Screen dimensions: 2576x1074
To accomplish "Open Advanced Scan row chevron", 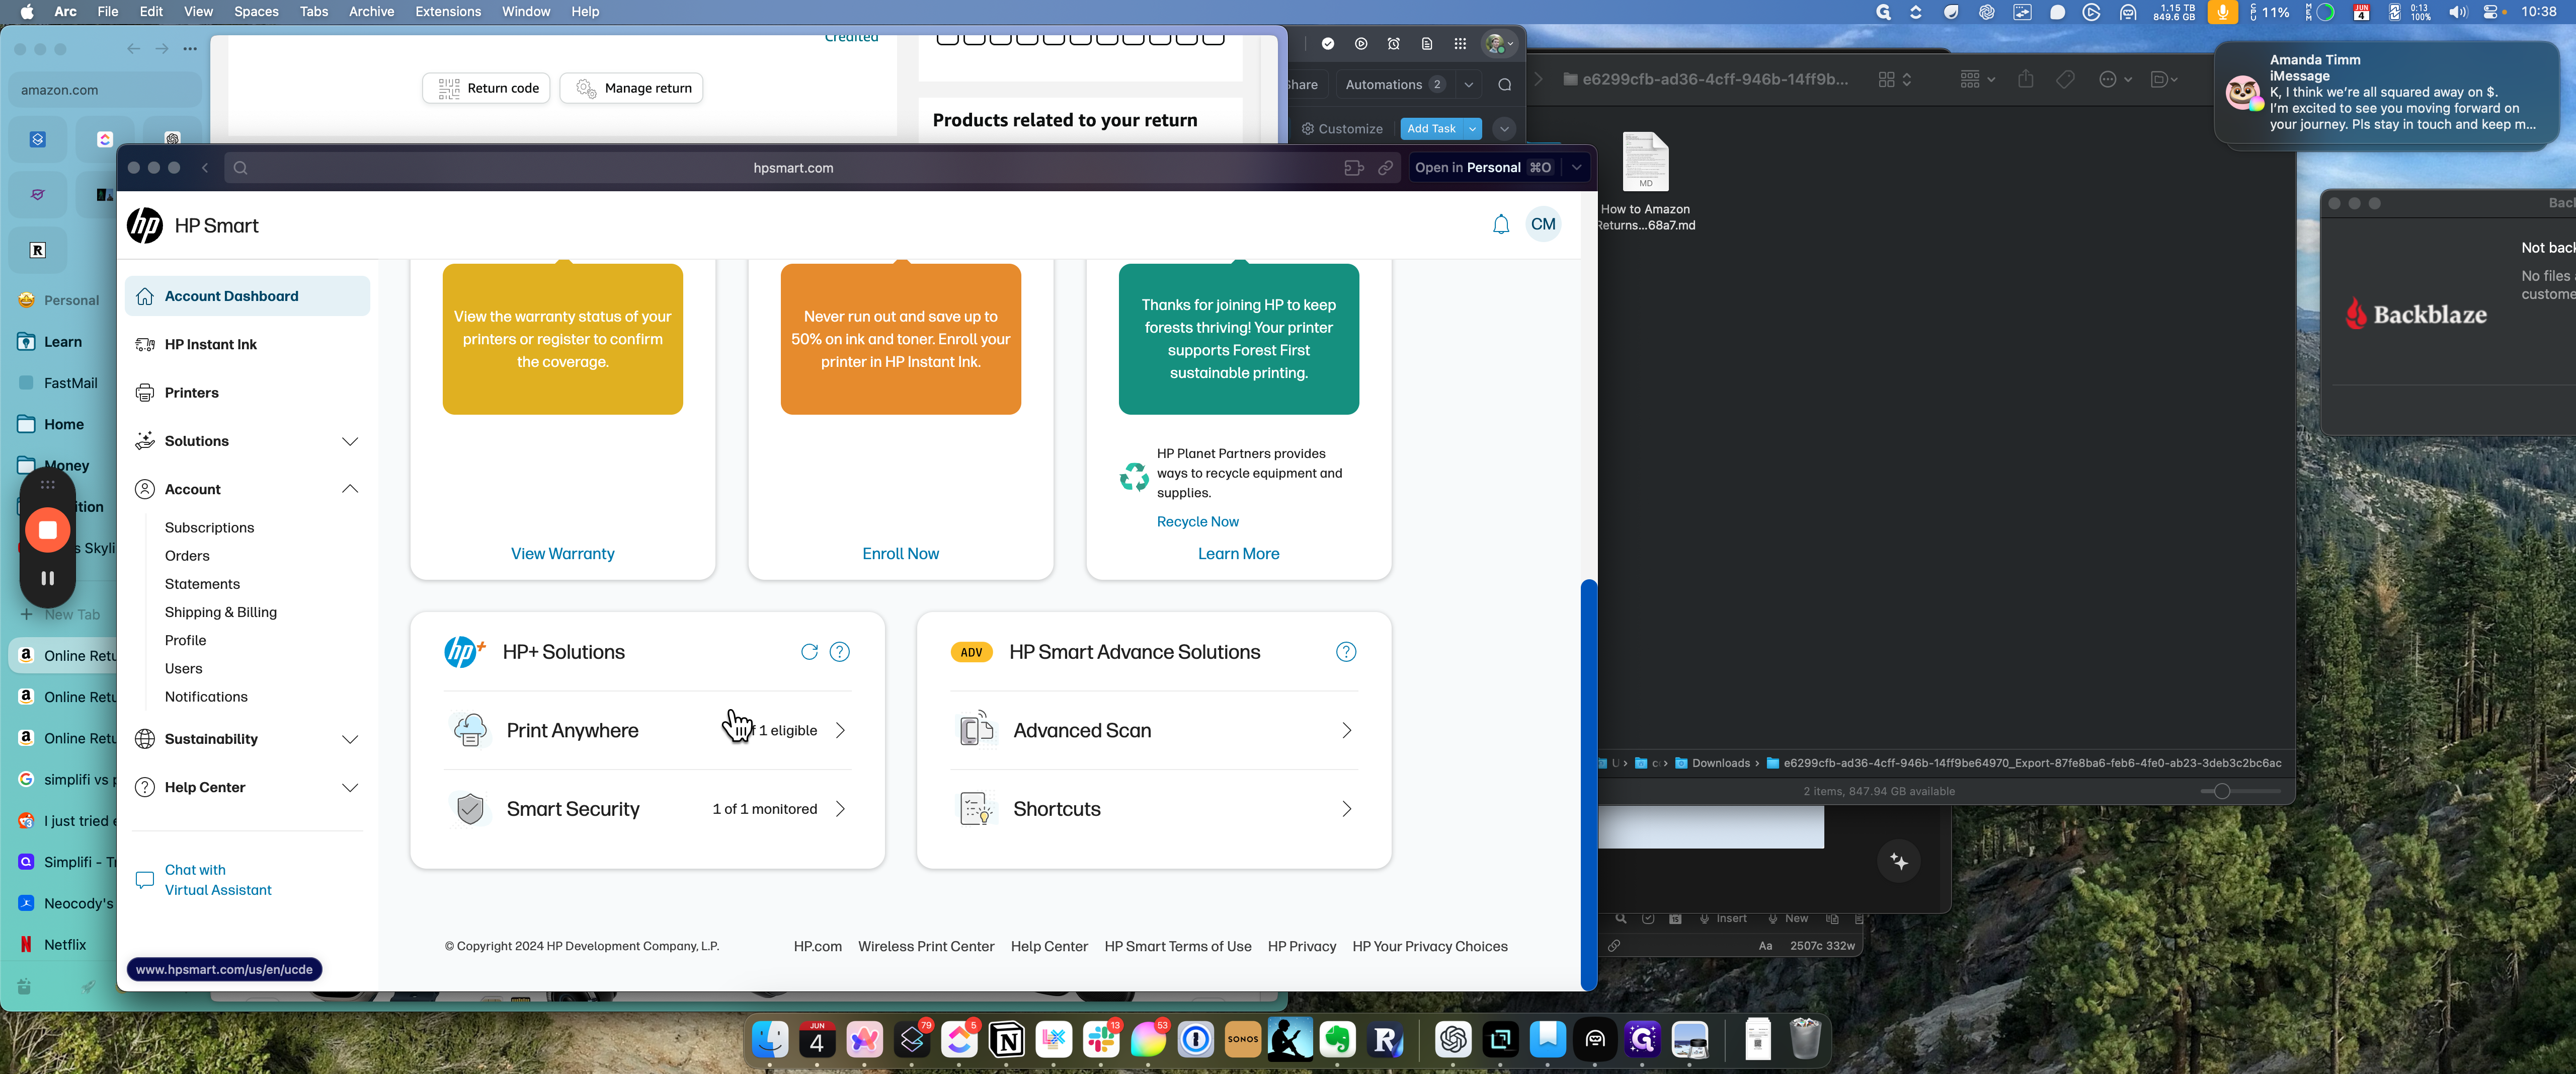I will (1346, 730).
